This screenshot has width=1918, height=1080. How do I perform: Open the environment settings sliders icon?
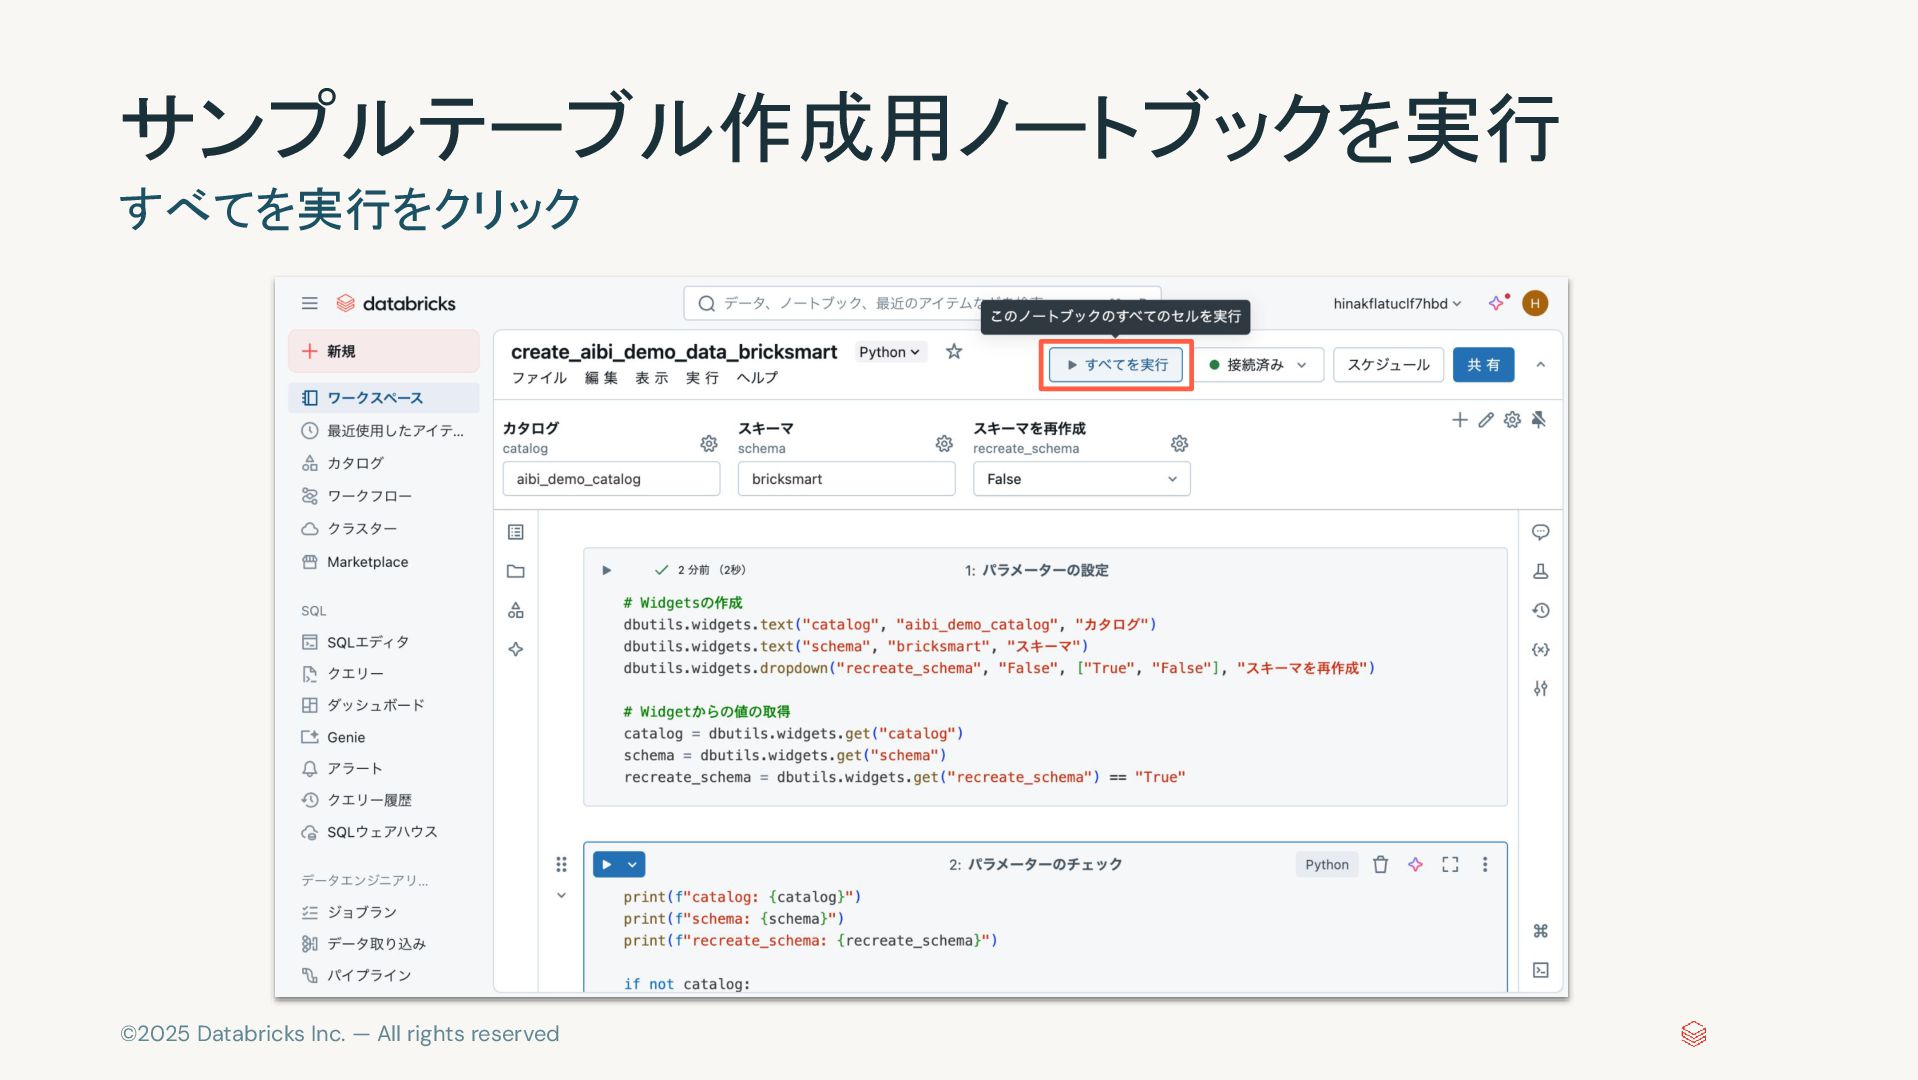pyautogui.click(x=1541, y=688)
